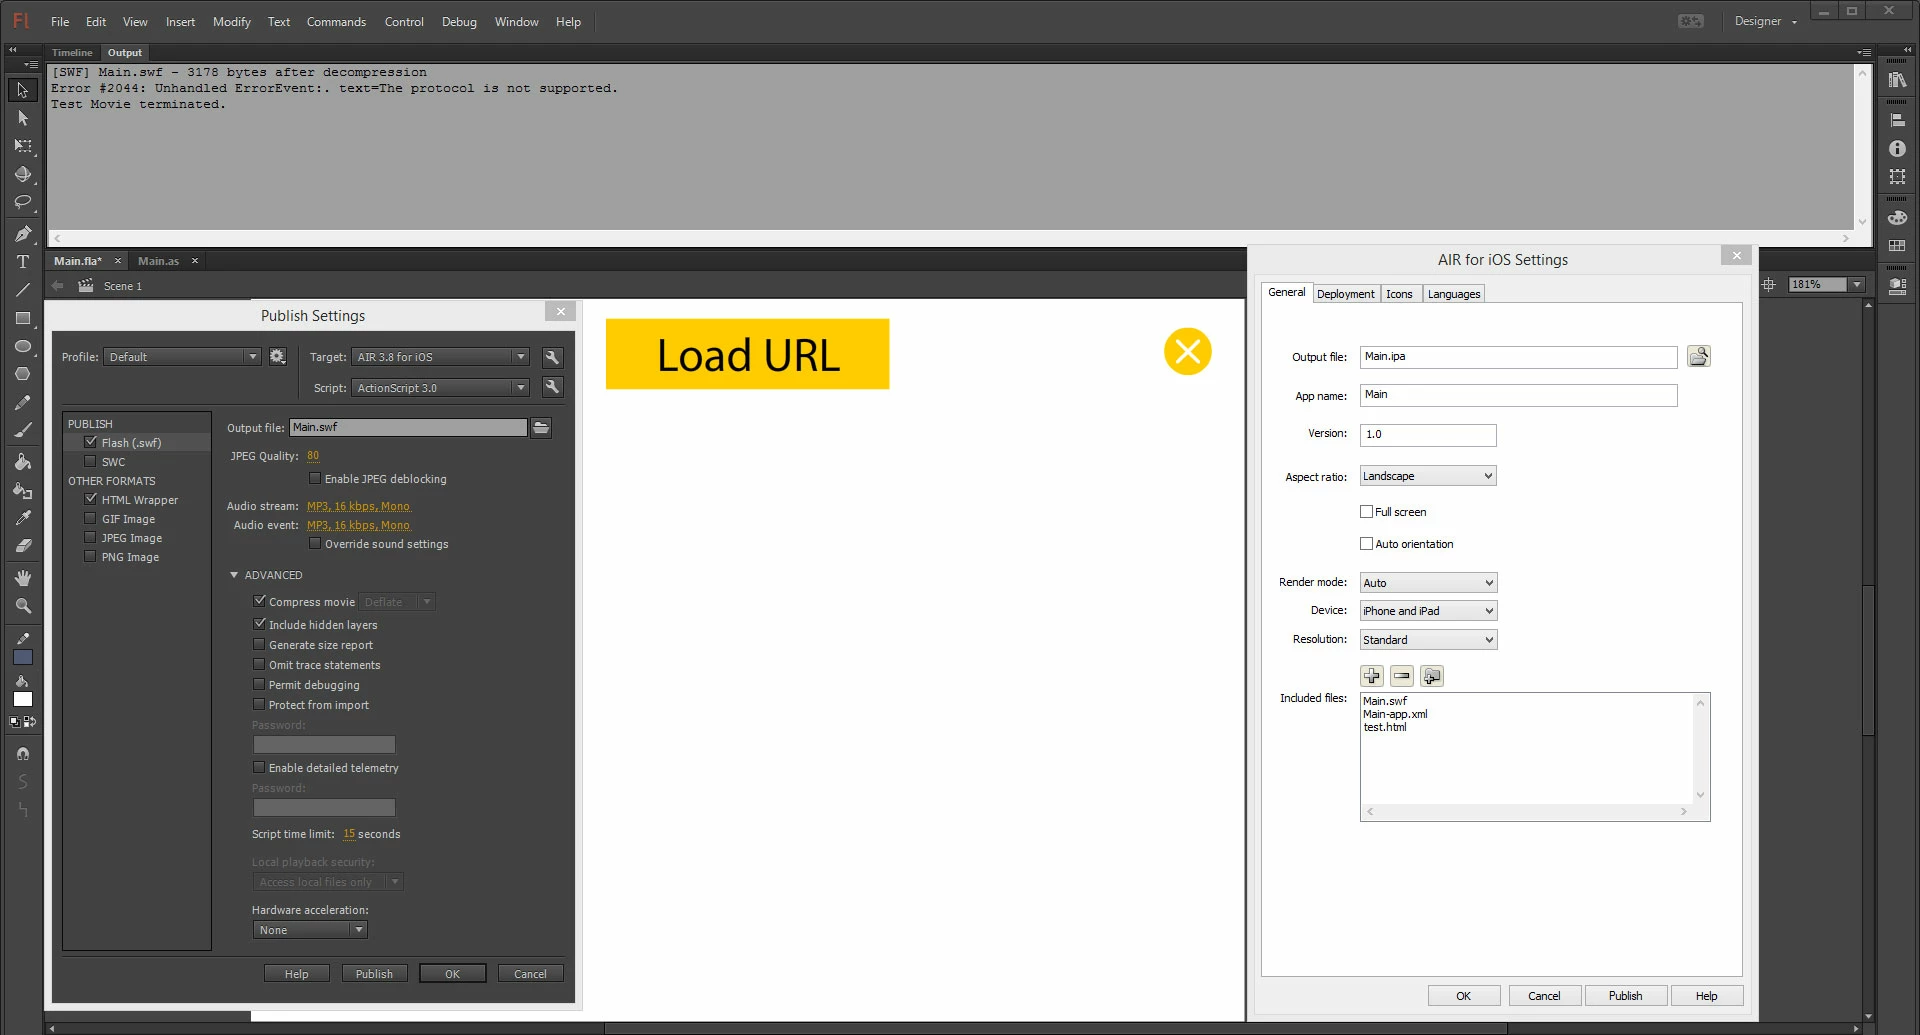Select the Brush tool
The height and width of the screenshot is (1035, 1920).
(22, 430)
